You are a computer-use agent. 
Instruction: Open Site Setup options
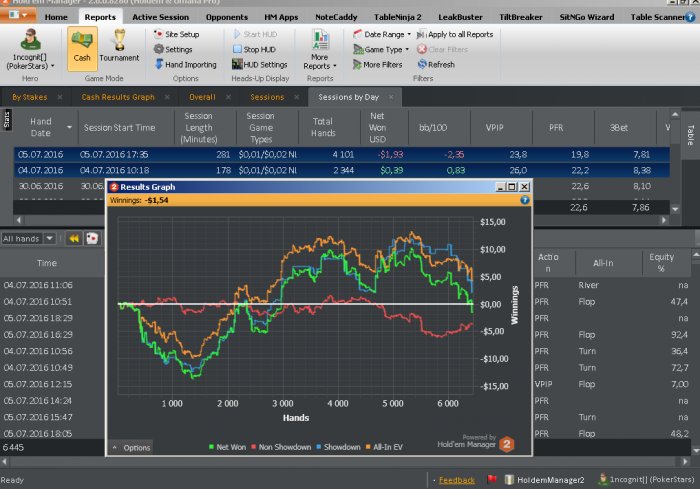176,34
